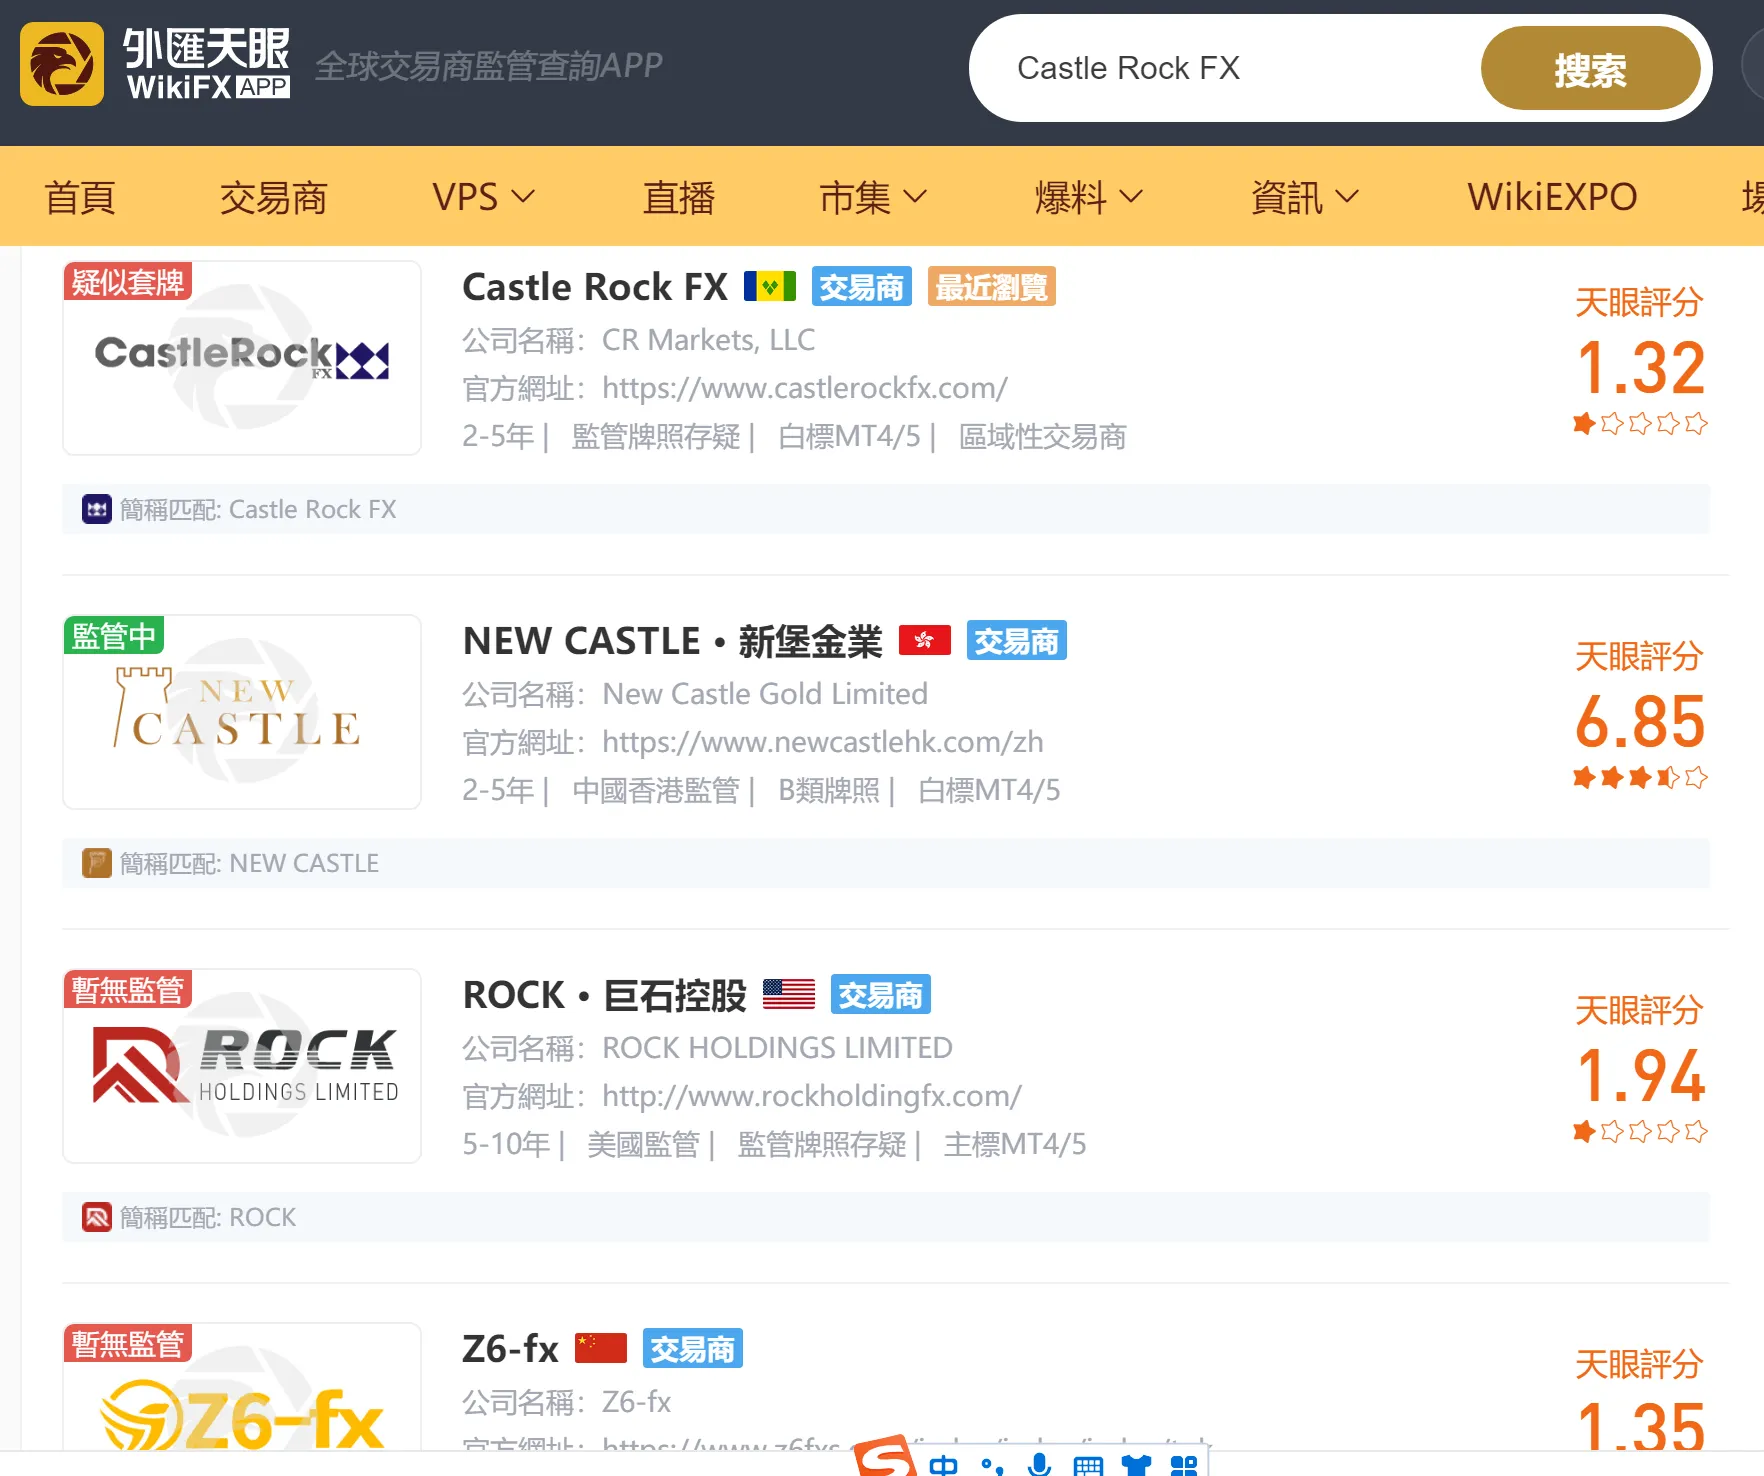1764x1476 pixels.
Task: Click the input method microphone icon
Action: click(x=1040, y=1464)
